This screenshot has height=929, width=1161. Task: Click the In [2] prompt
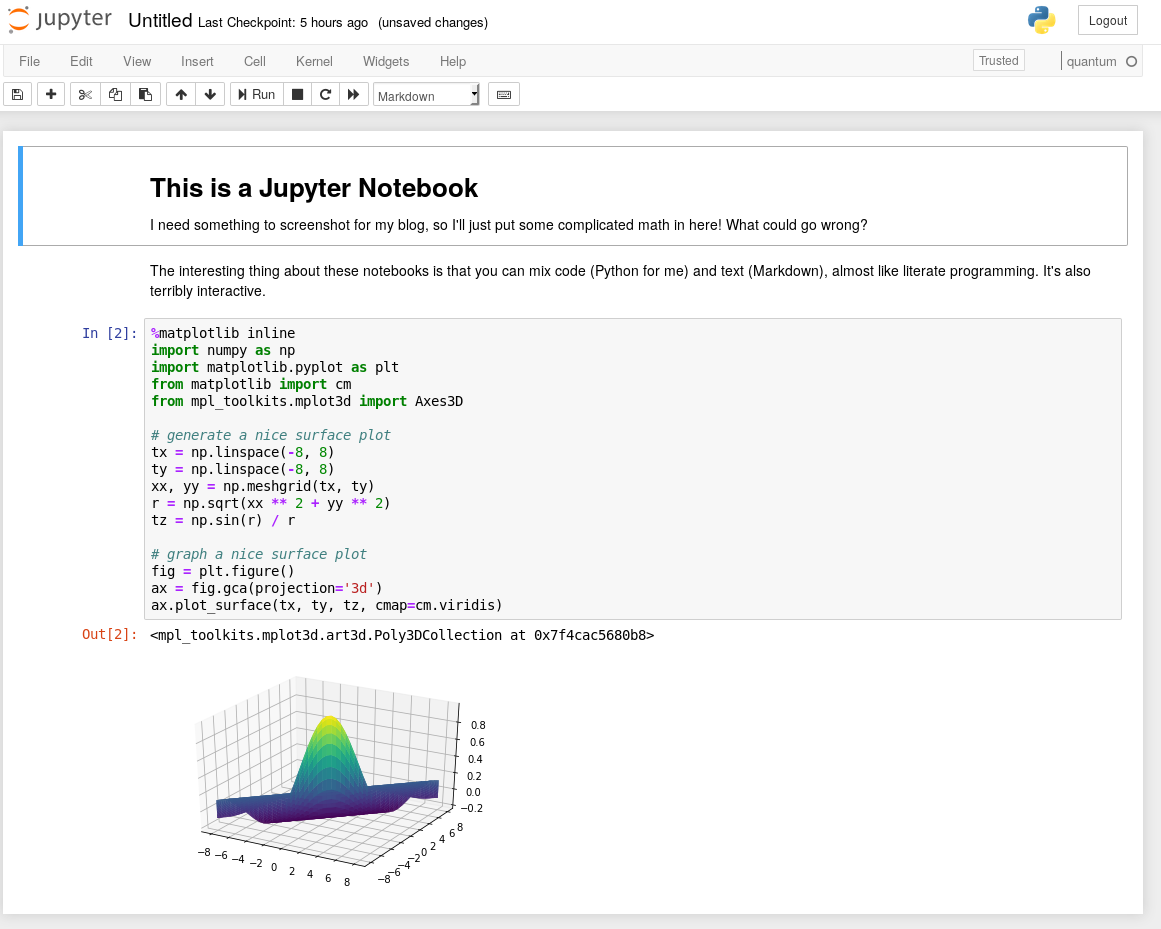point(110,333)
